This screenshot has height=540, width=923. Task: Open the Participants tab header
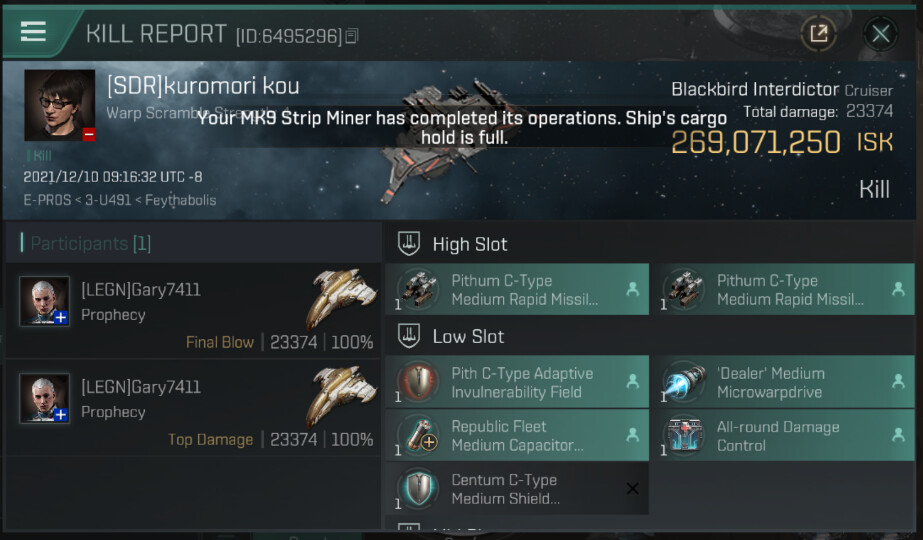[x=88, y=243]
